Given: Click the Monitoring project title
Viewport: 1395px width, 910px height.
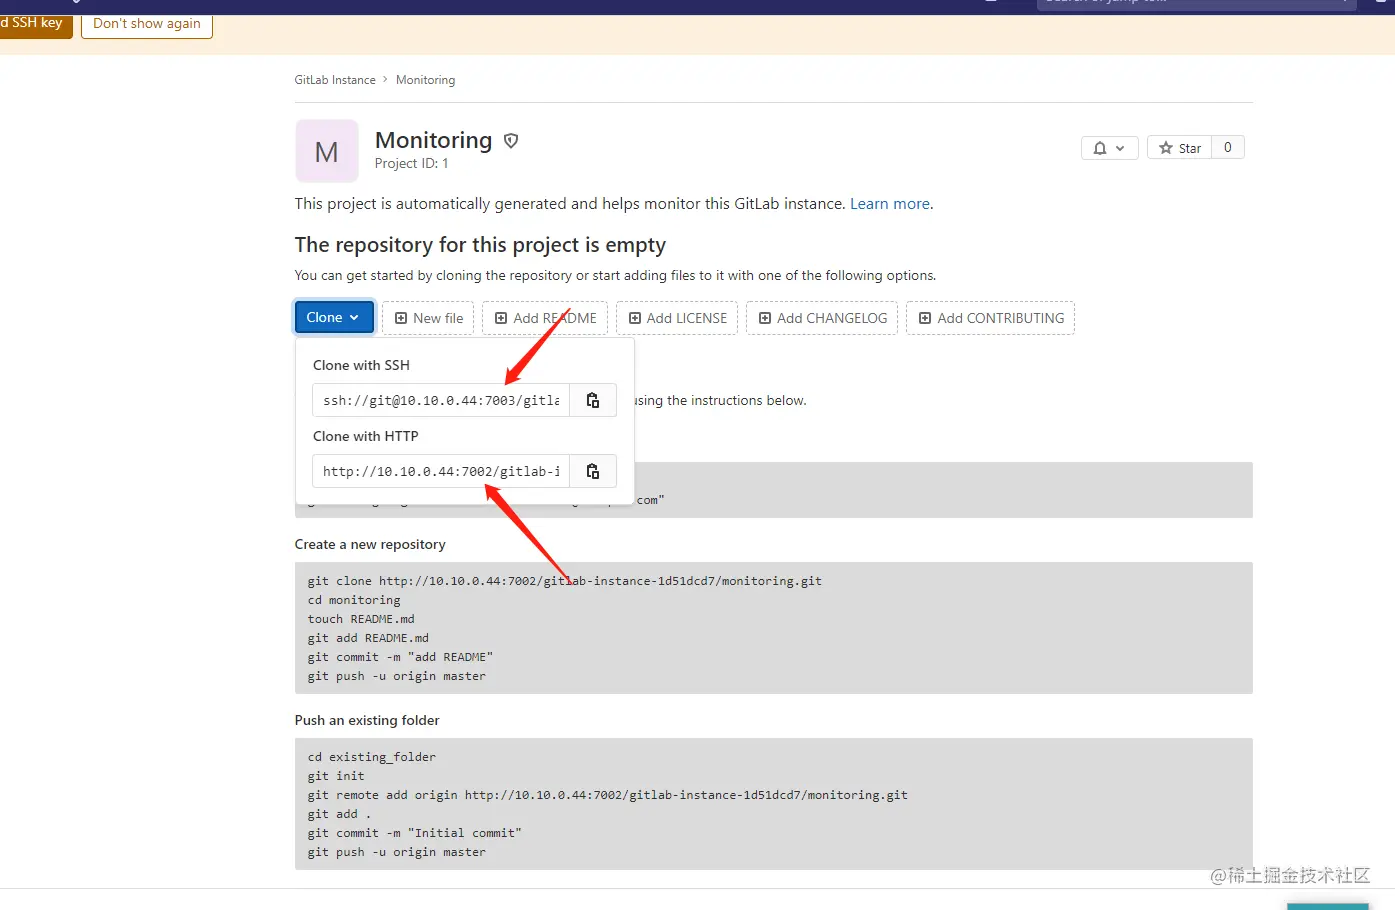Looking at the screenshot, I should point(434,140).
